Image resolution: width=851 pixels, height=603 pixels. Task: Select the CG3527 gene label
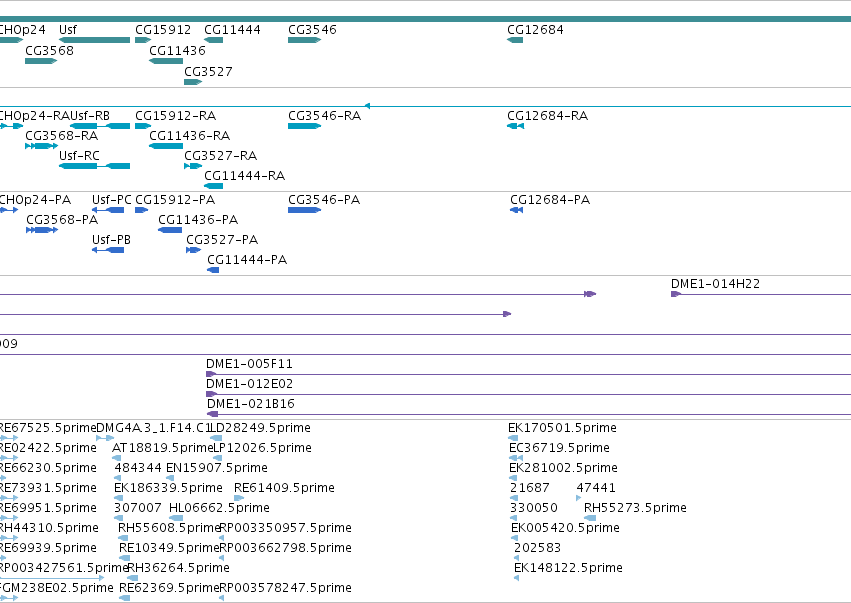pyautogui.click(x=208, y=72)
